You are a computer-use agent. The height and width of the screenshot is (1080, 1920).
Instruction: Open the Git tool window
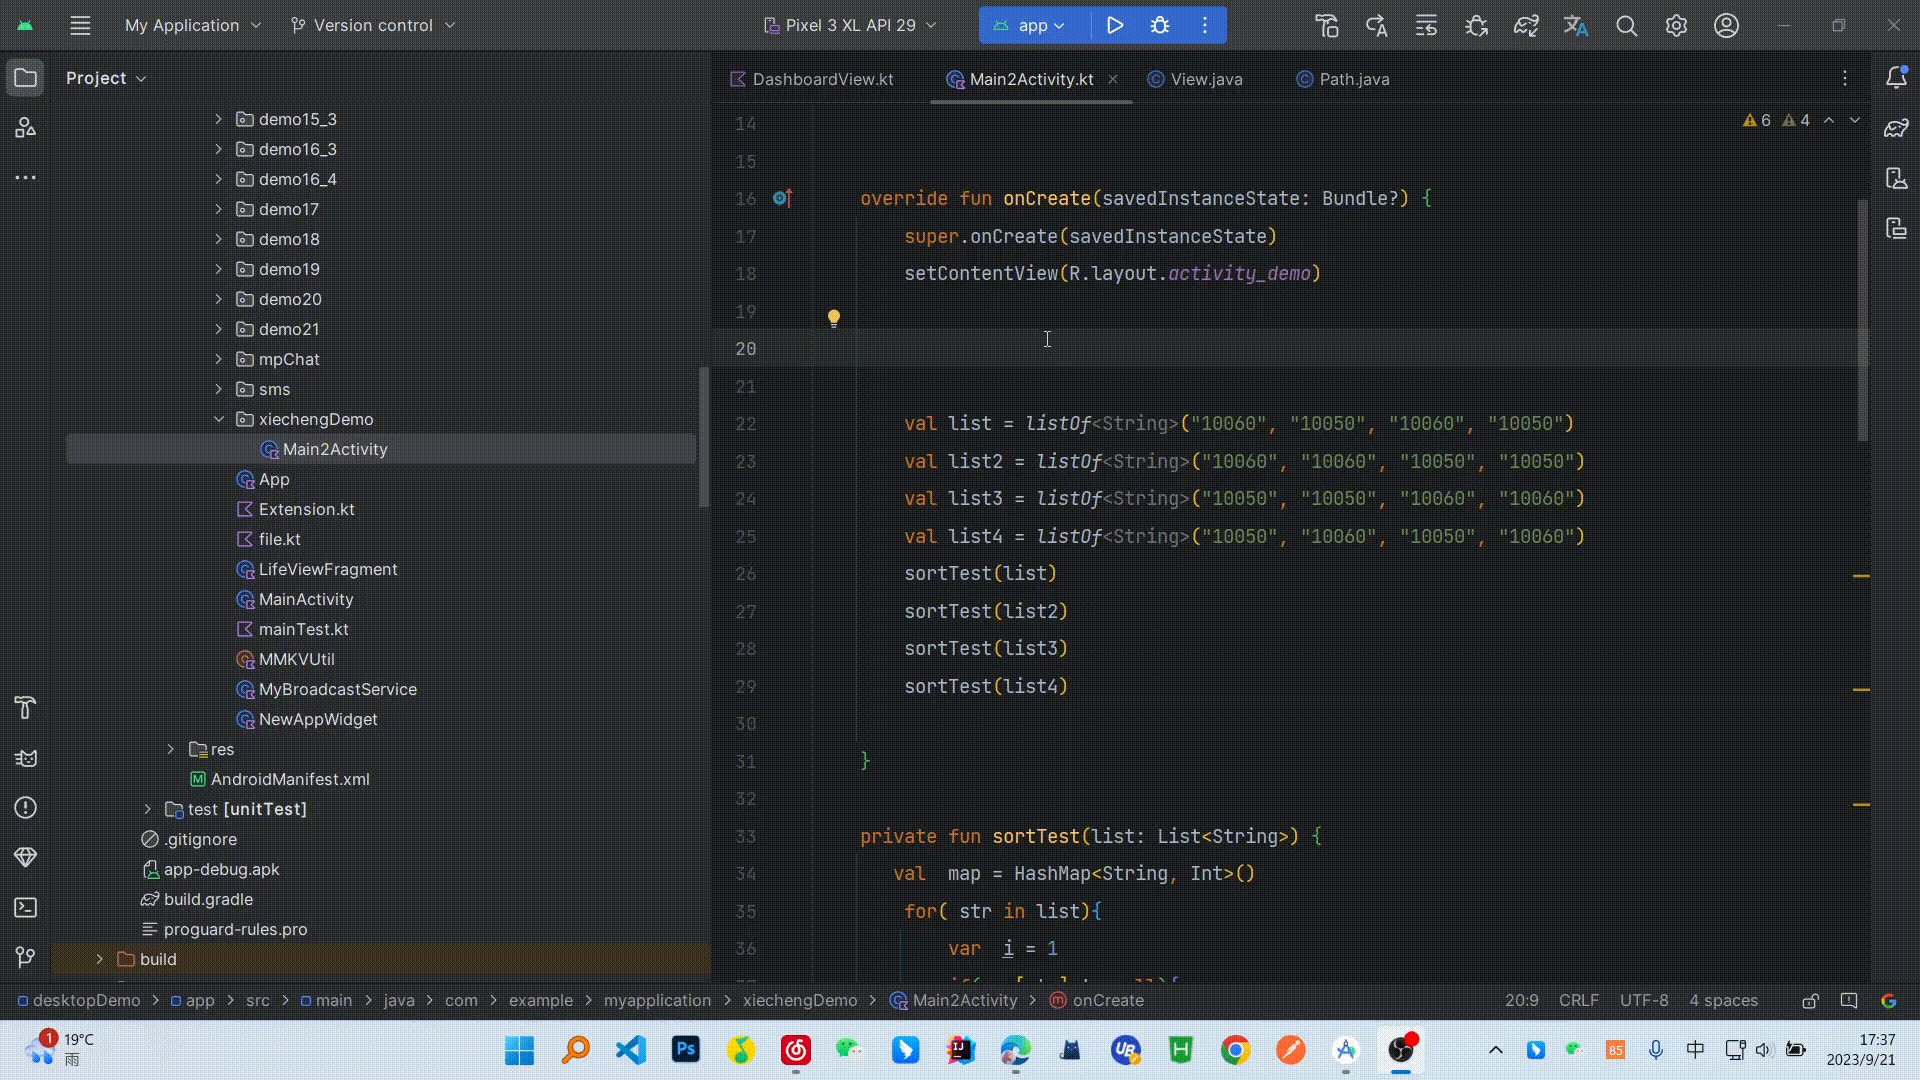pos(26,958)
